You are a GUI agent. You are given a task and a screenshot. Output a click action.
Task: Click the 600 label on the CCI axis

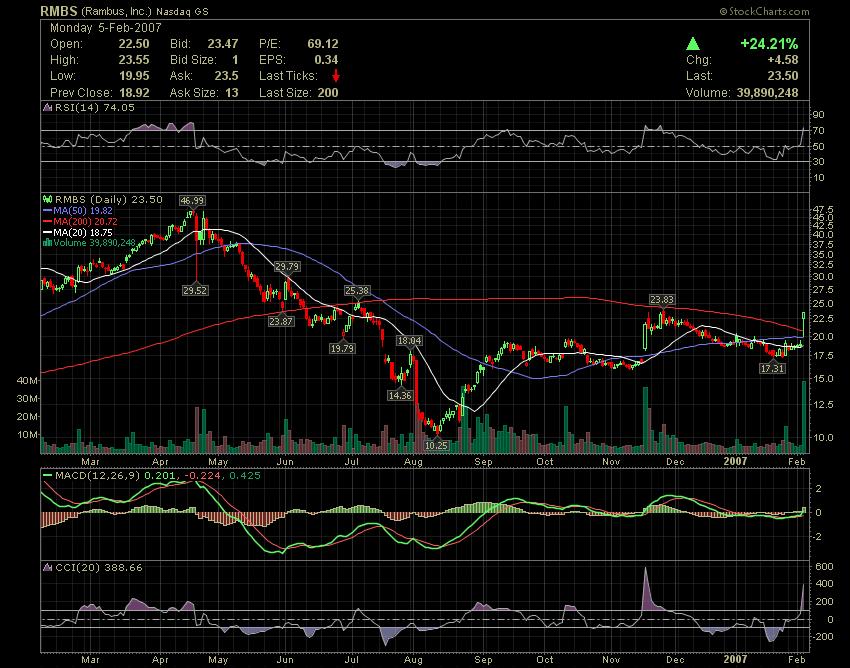click(823, 567)
